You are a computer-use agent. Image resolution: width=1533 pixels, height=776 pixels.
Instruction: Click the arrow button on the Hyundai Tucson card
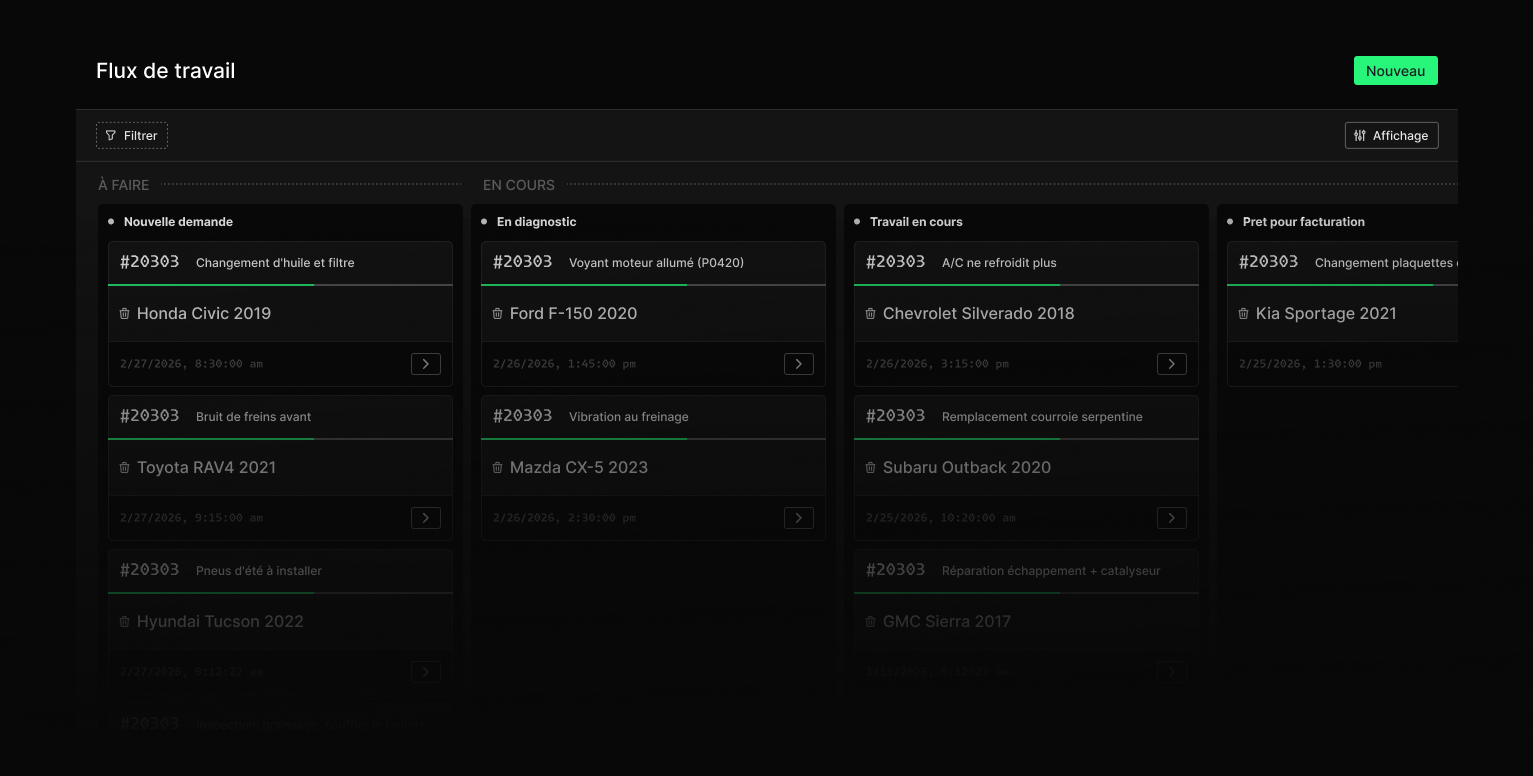coord(426,672)
